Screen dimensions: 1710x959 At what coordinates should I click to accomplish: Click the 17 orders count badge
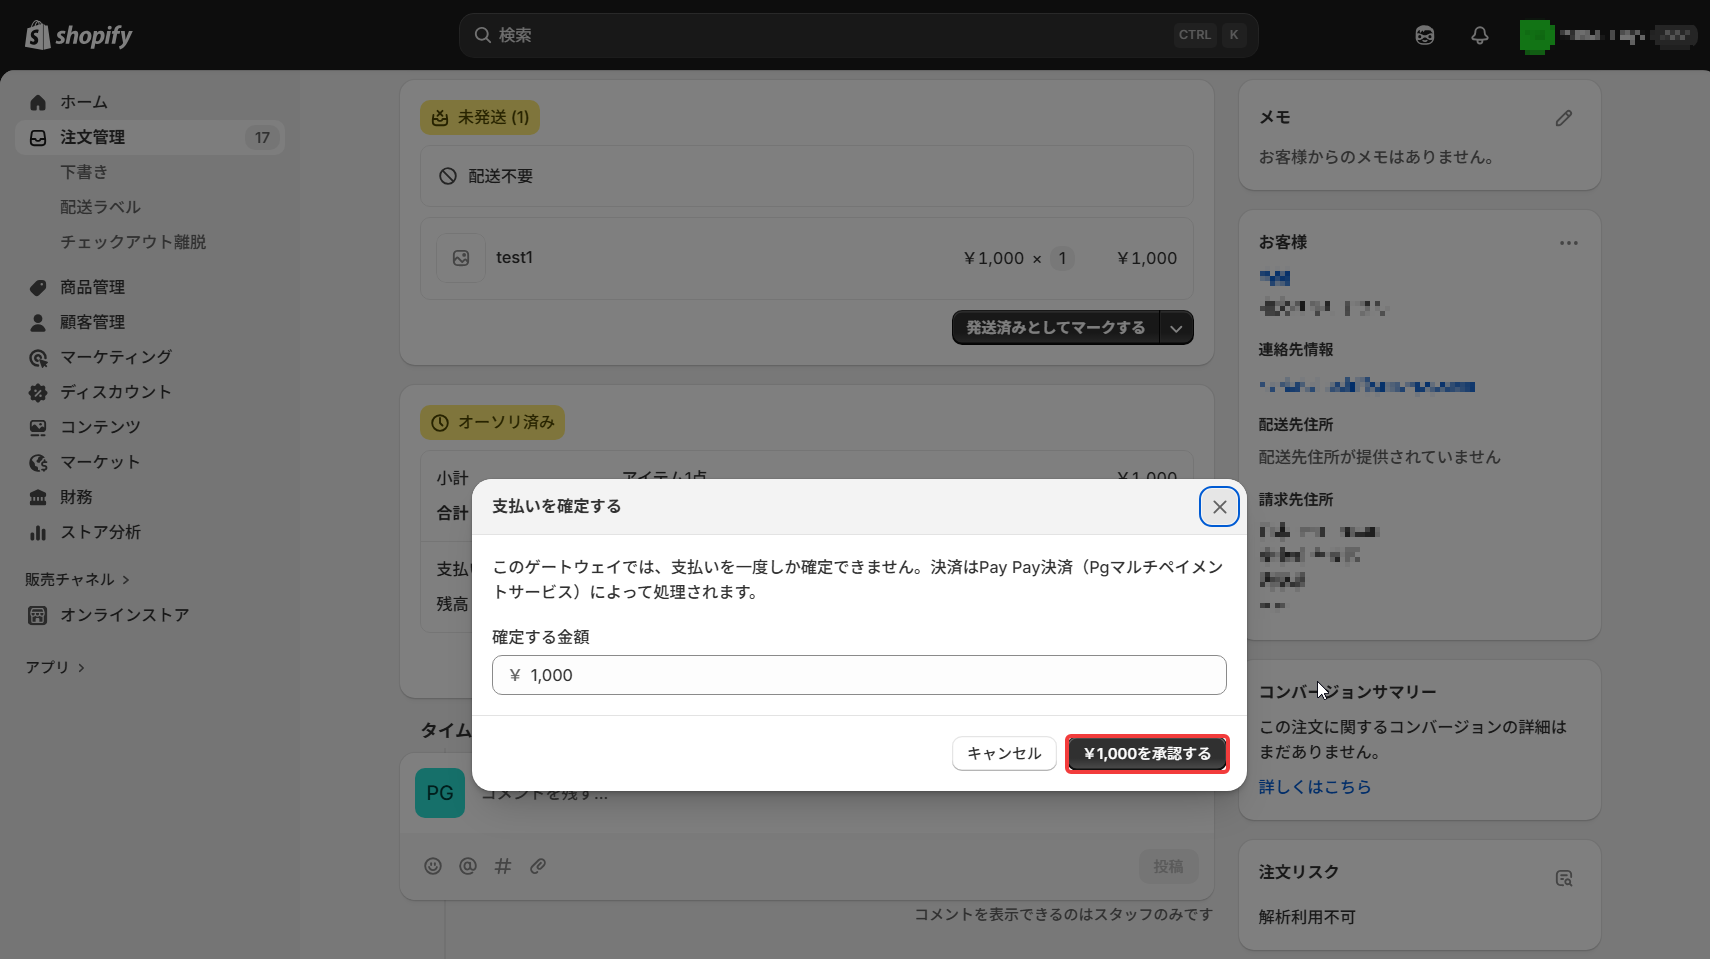point(262,137)
